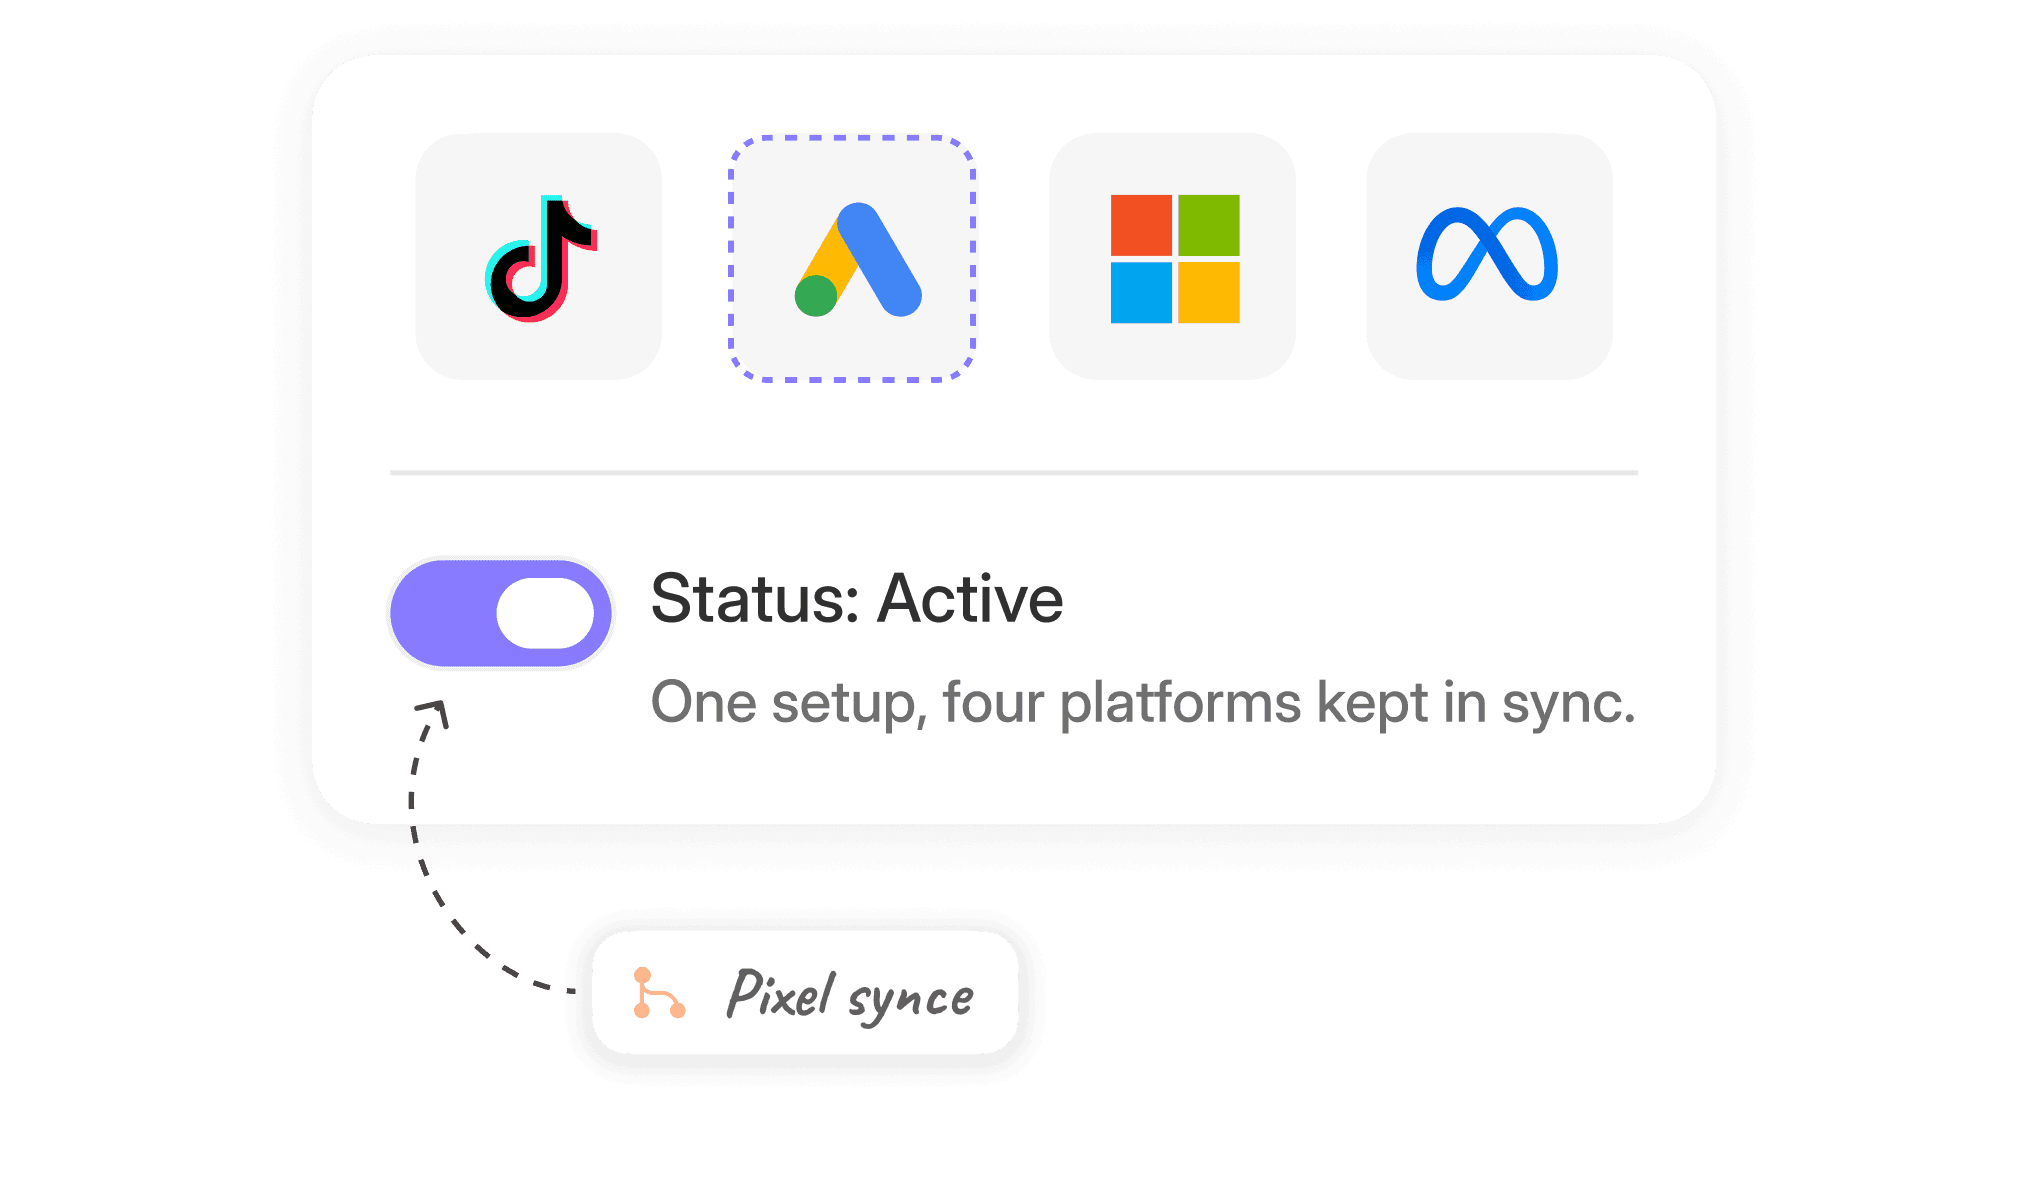Screen dimensions: 2032x1203
Task: Click the purple track of the toggle
Action: pos(440,613)
